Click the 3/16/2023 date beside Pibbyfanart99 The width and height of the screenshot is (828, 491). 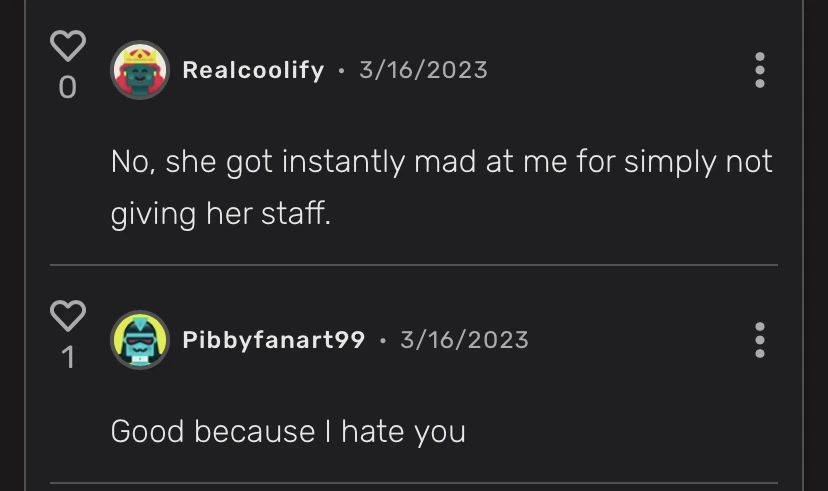coord(464,340)
